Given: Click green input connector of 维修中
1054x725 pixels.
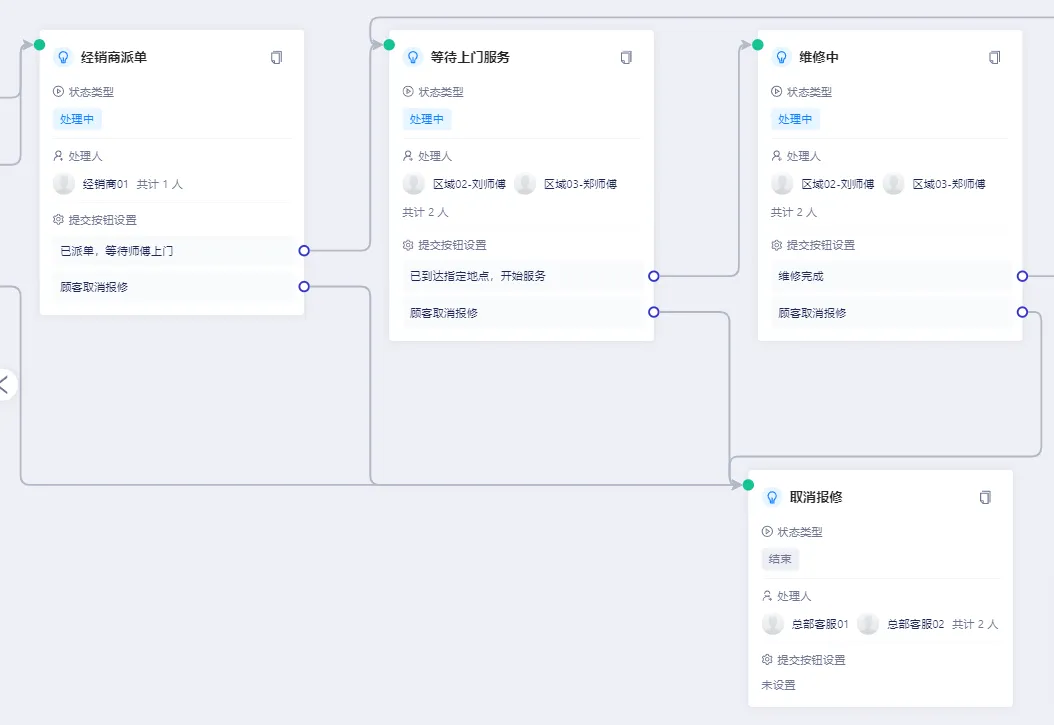Looking at the screenshot, I should [758, 45].
